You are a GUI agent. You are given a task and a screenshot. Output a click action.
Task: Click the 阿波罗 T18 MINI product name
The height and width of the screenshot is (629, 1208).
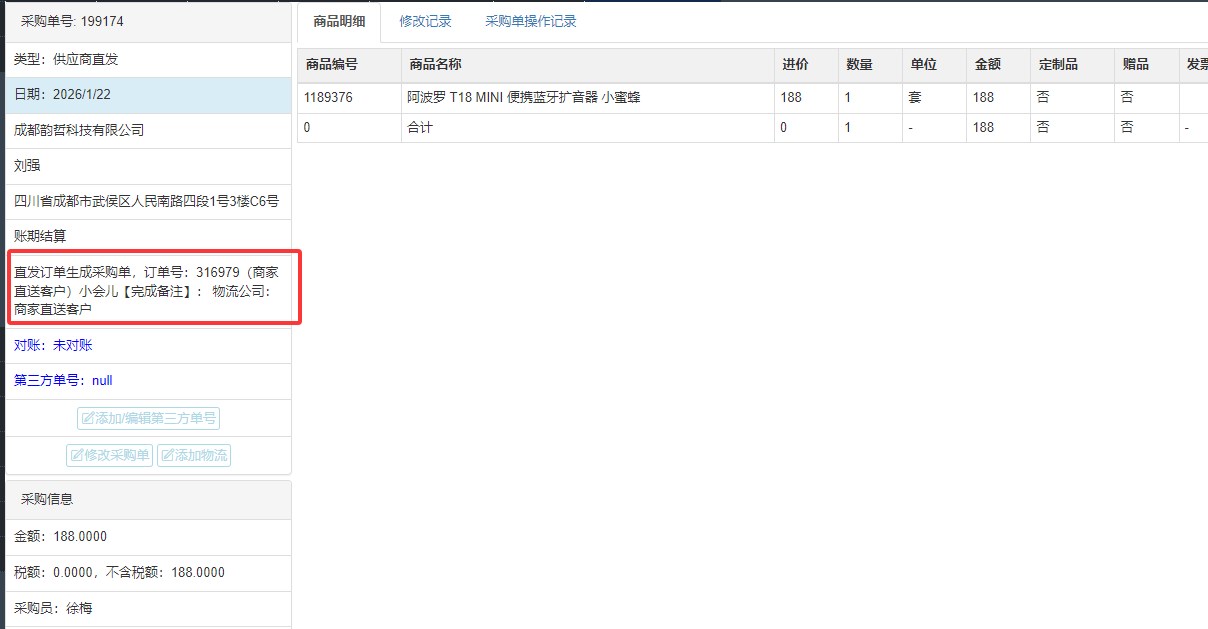(523, 98)
